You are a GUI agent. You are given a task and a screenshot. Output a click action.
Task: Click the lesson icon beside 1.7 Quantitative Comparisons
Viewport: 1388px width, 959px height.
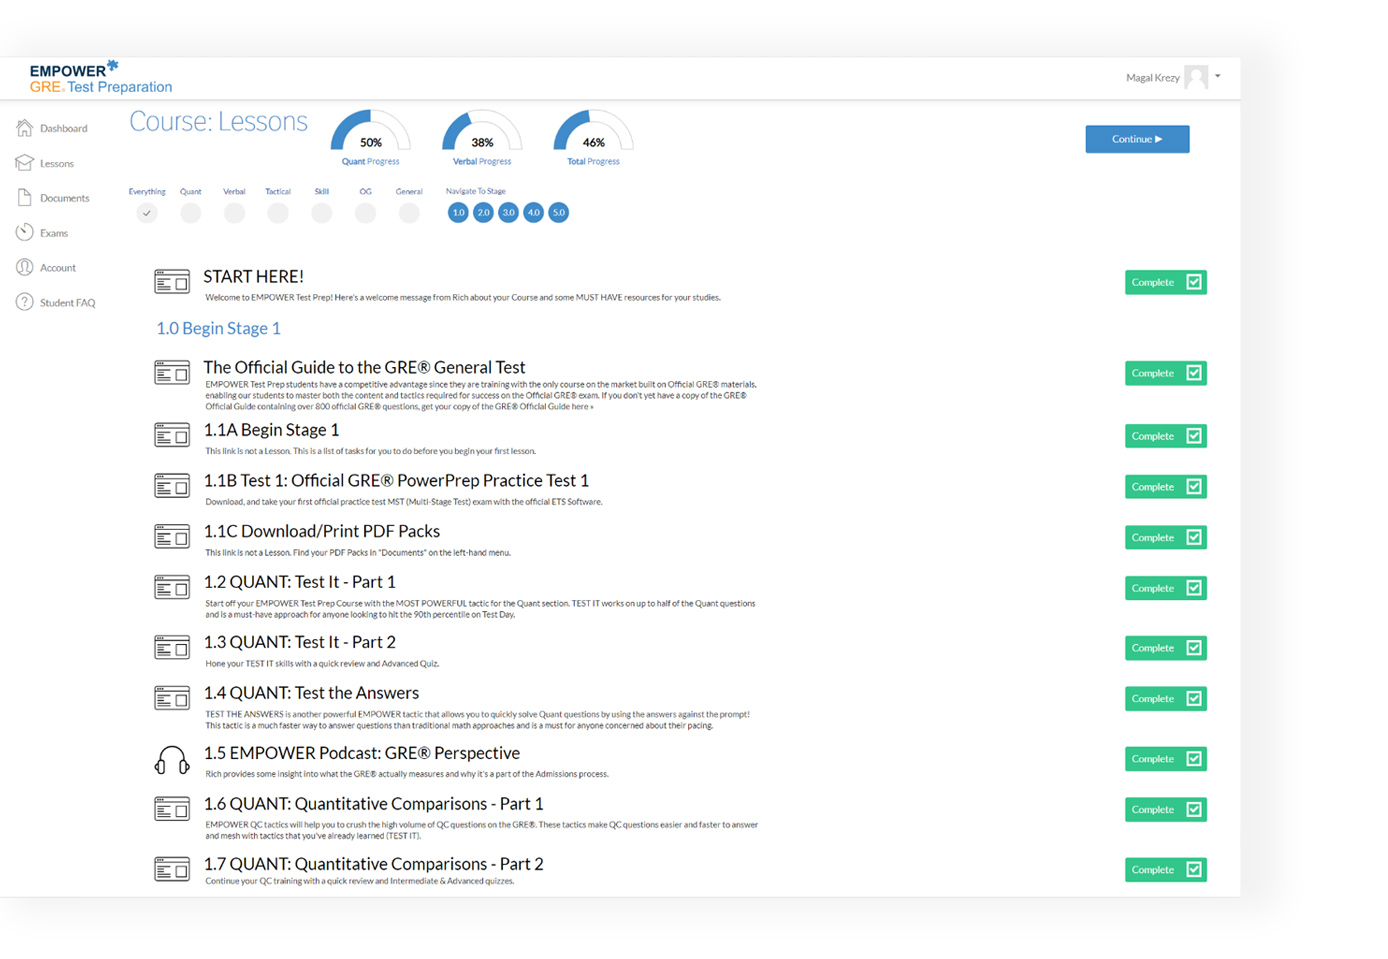[172, 870]
